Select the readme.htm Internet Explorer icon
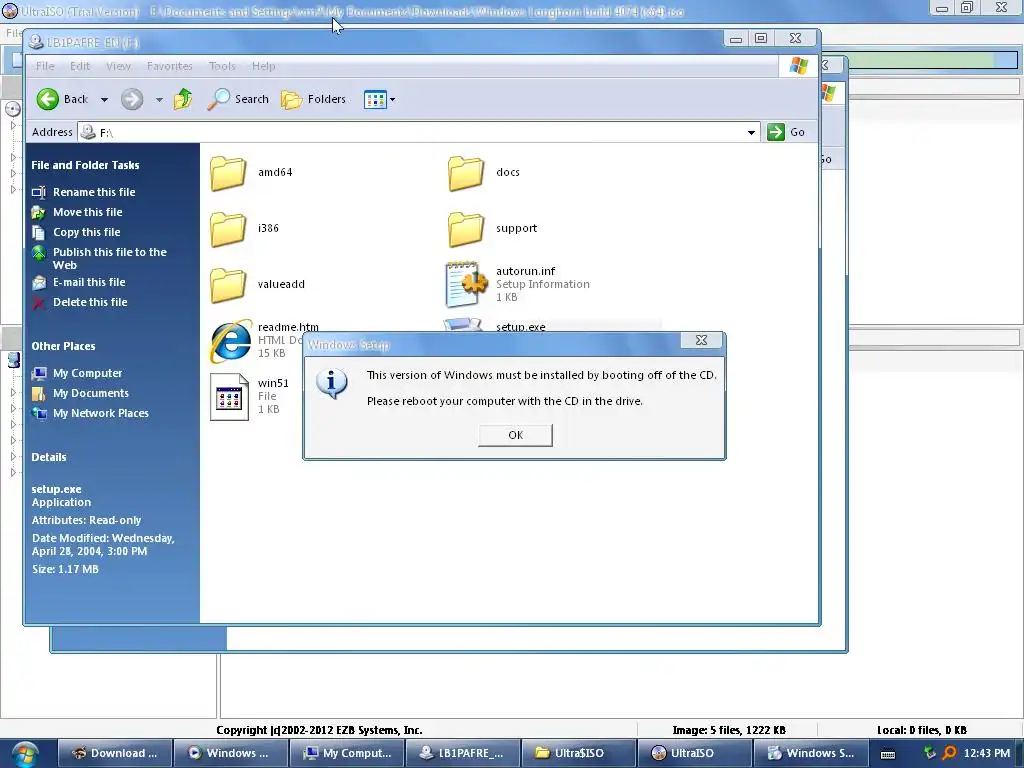Viewport: 1024px width, 768px height. (x=231, y=340)
